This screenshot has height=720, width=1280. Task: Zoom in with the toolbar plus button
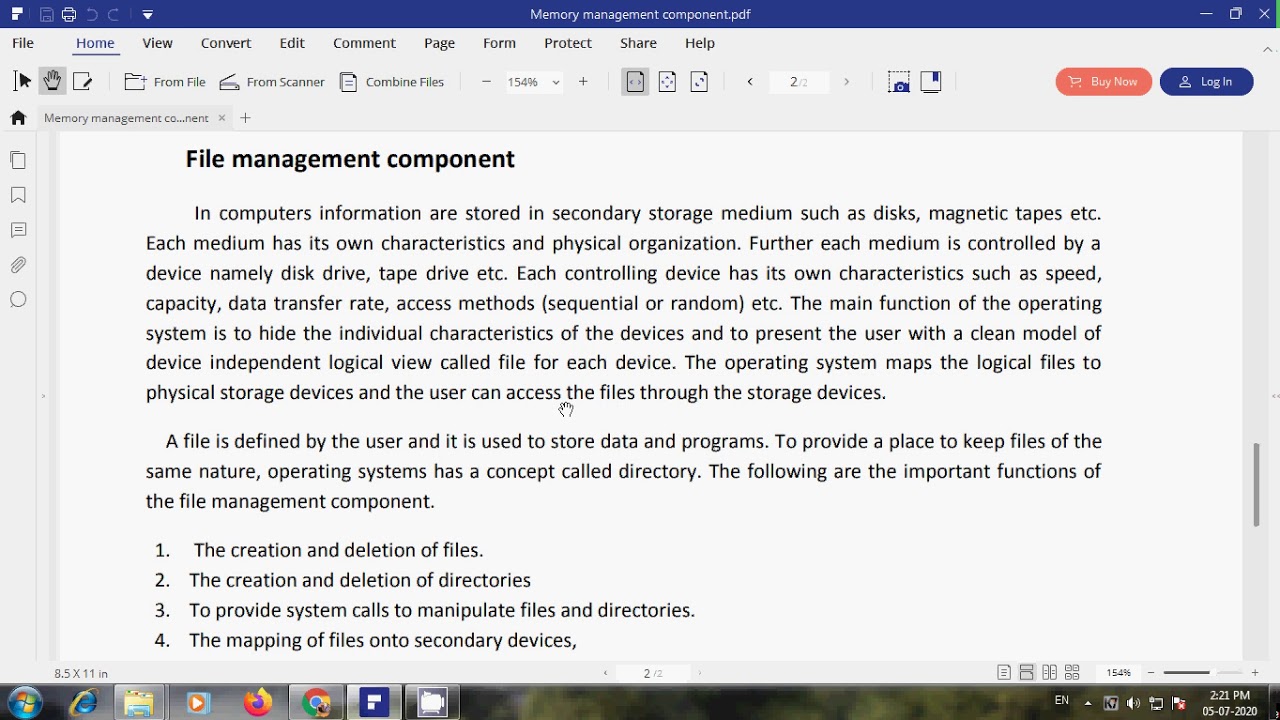583,82
